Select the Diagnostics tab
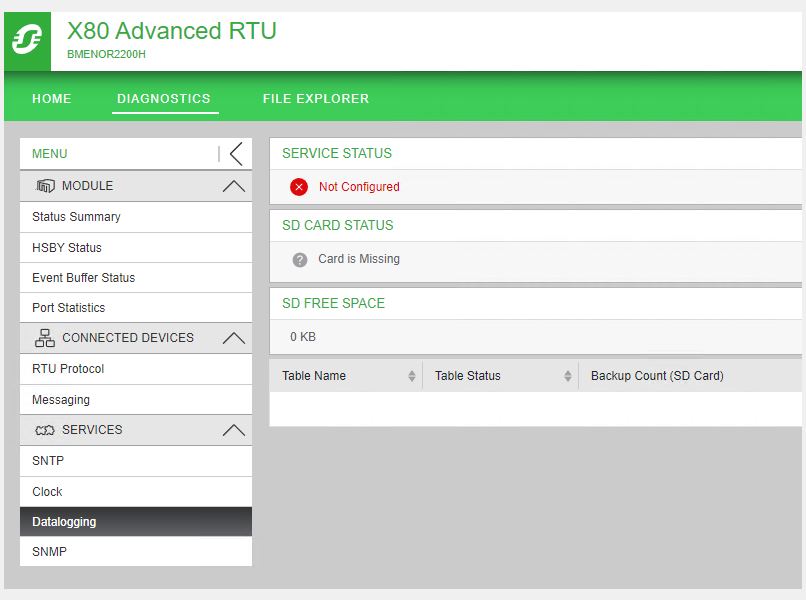This screenshot has width=806, height=600. click(164, 99)
